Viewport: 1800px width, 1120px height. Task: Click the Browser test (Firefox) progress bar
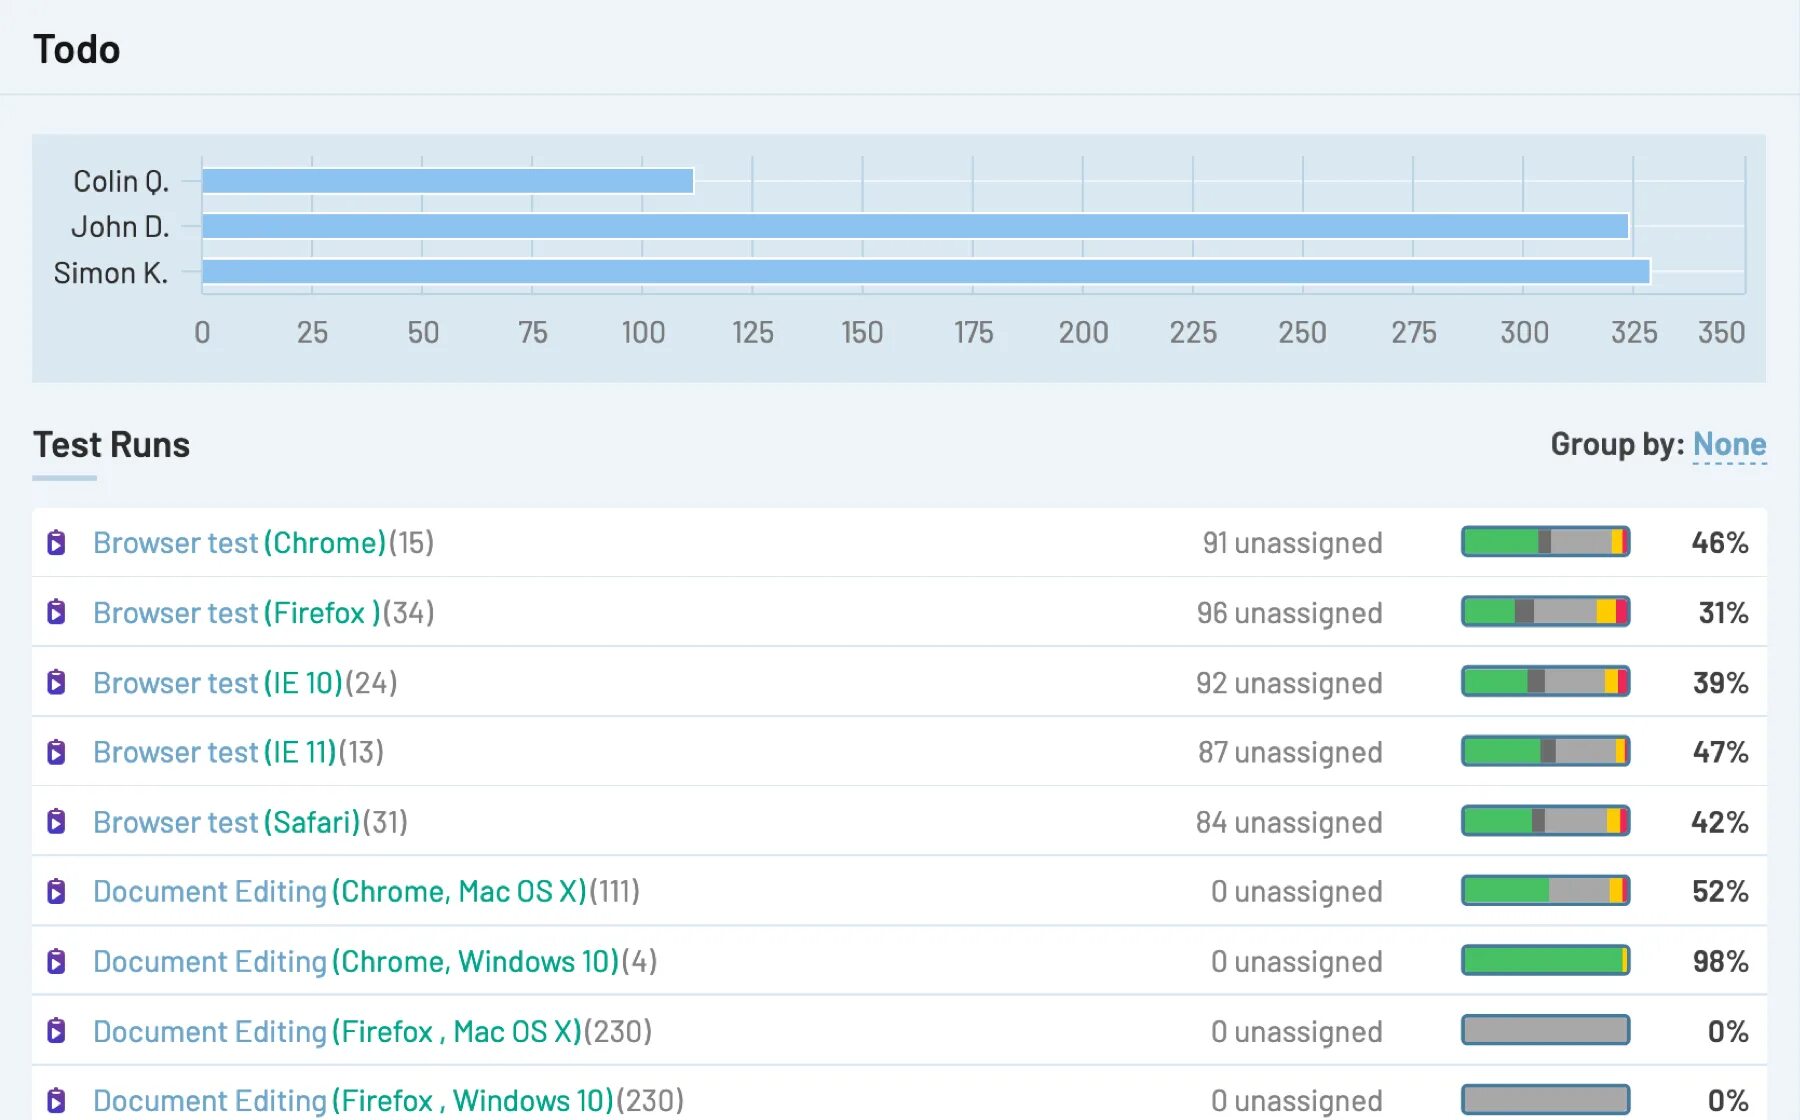(1546, 612)
